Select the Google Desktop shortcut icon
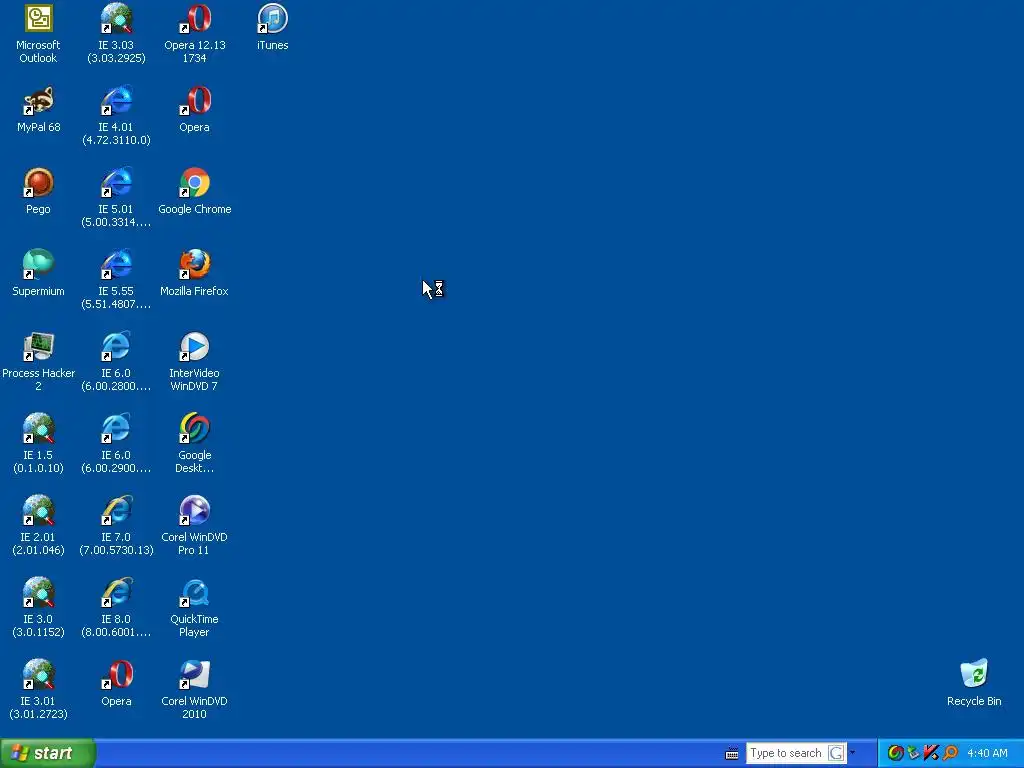 tap(195, 428)
